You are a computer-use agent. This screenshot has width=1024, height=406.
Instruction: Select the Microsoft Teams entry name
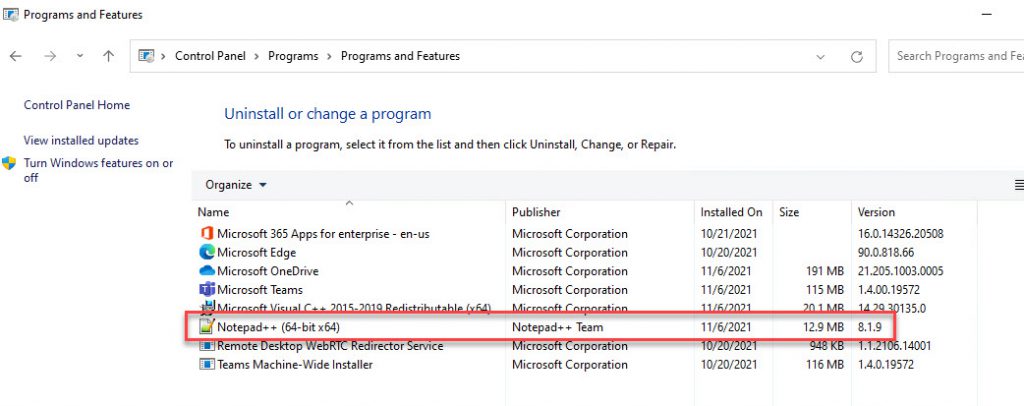(260, 289)
